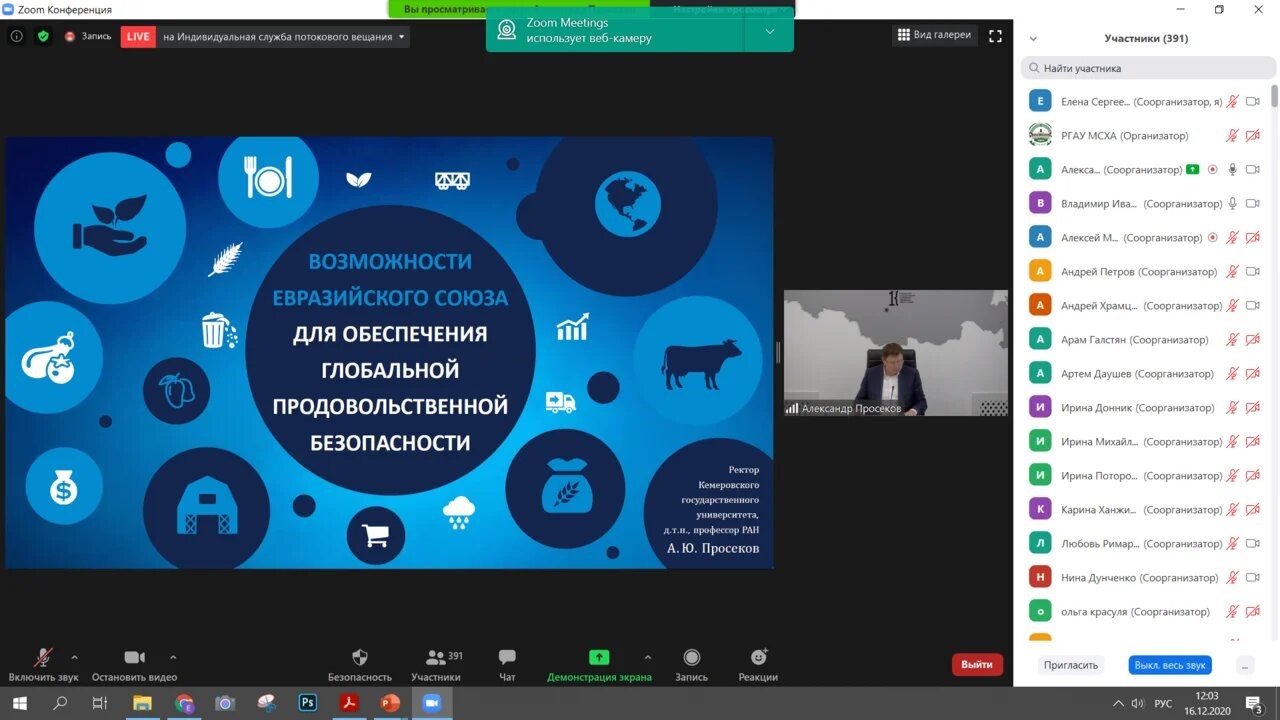This screenshot has width=1280, height=720.
Task: Expand screen share options chevron
Action: tap(647, 657)
